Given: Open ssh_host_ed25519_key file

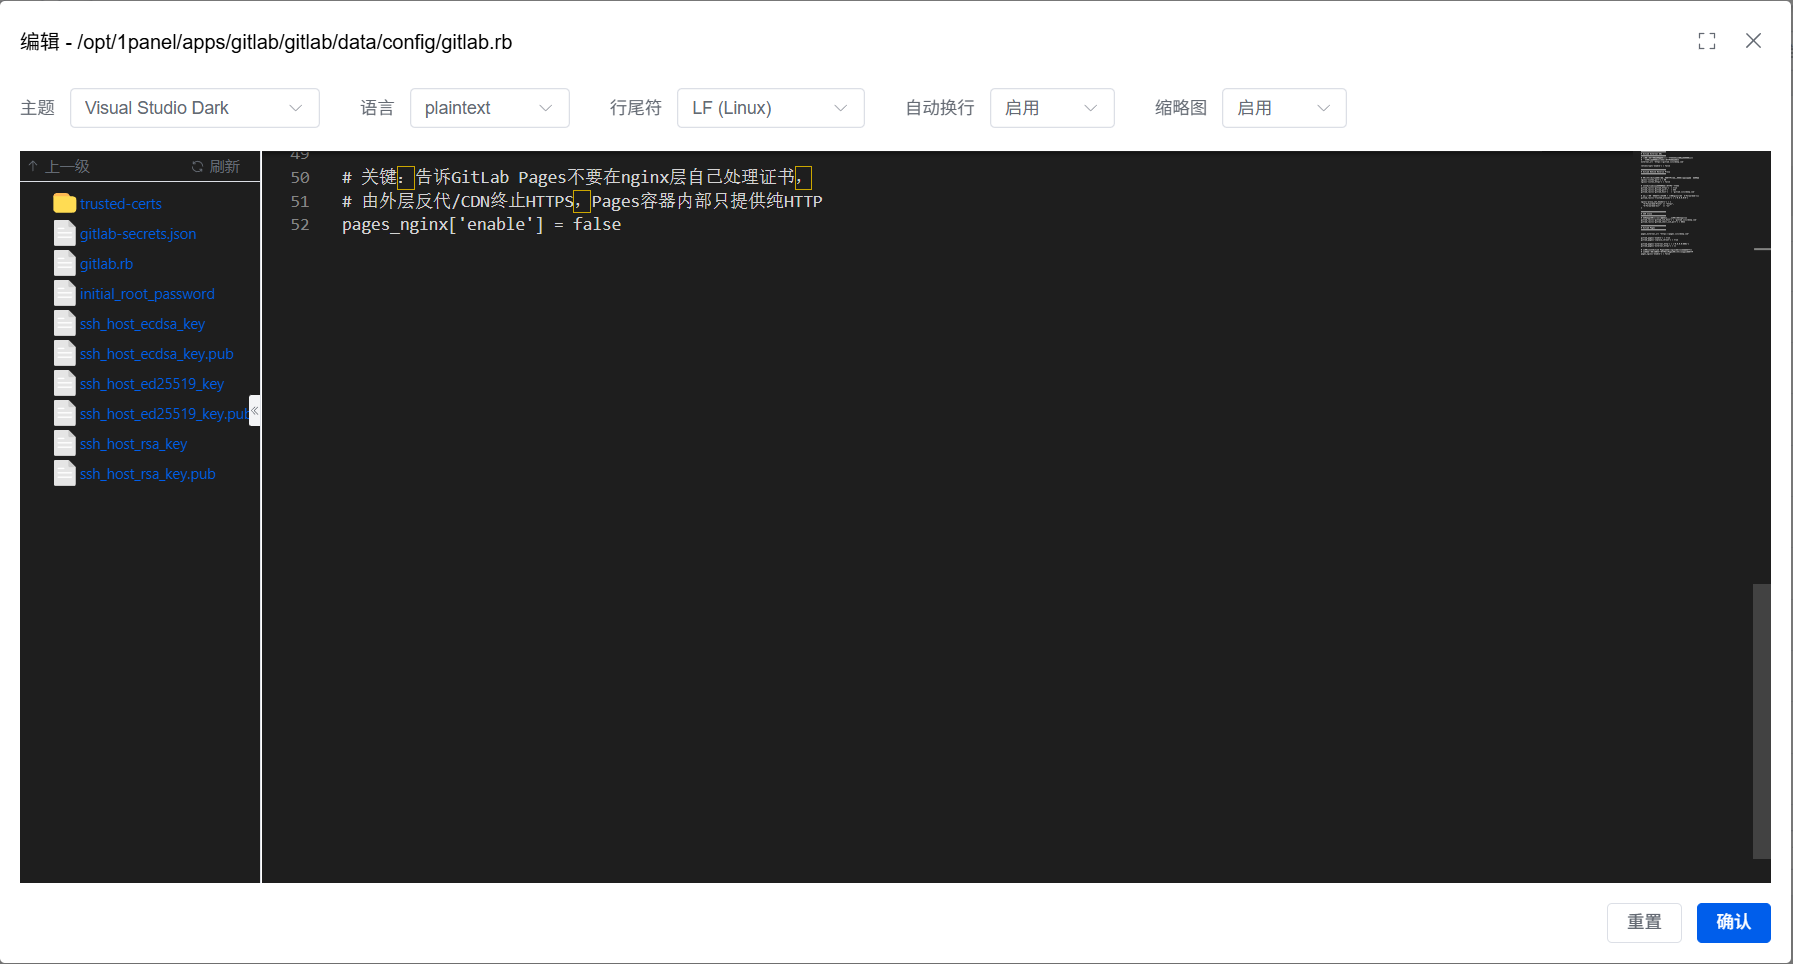Looking at the screenshot, I should coord(152,384).
